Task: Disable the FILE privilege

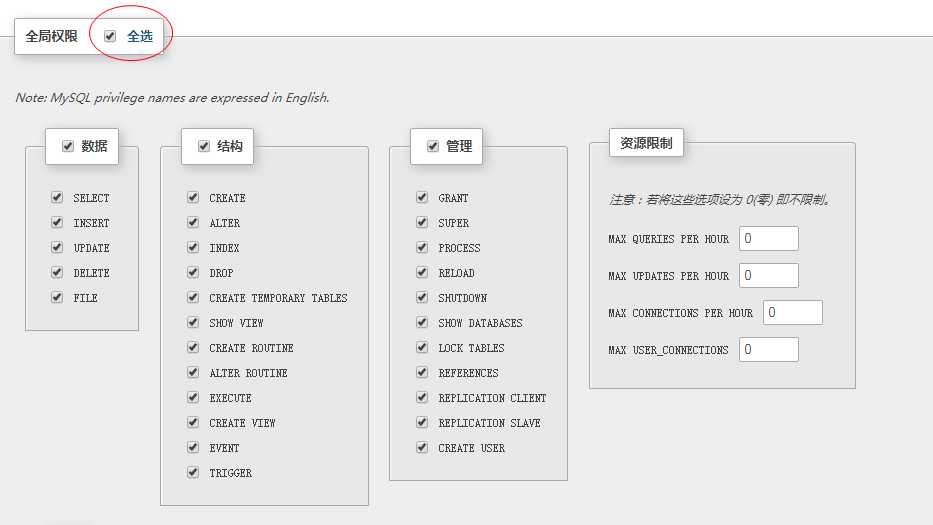Action: point(56,297)
